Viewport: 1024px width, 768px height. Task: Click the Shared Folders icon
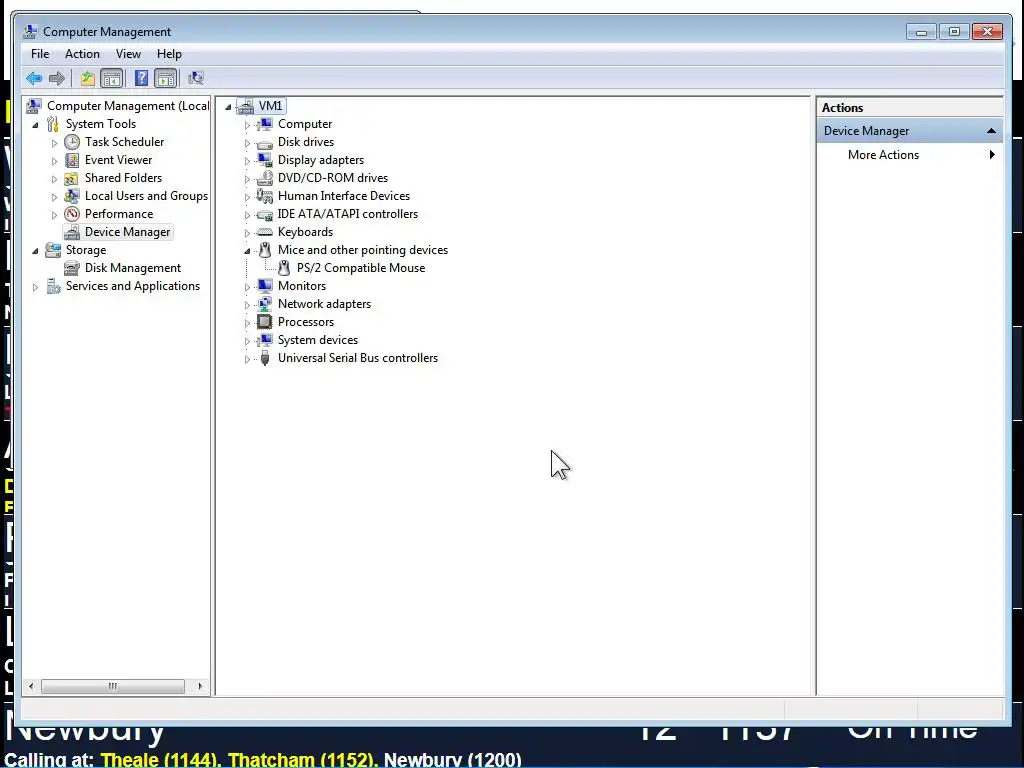(72, 178)
